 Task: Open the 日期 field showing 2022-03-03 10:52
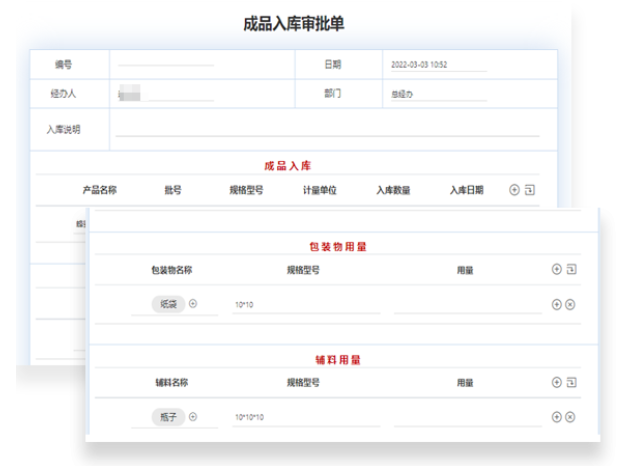[437, 65]
